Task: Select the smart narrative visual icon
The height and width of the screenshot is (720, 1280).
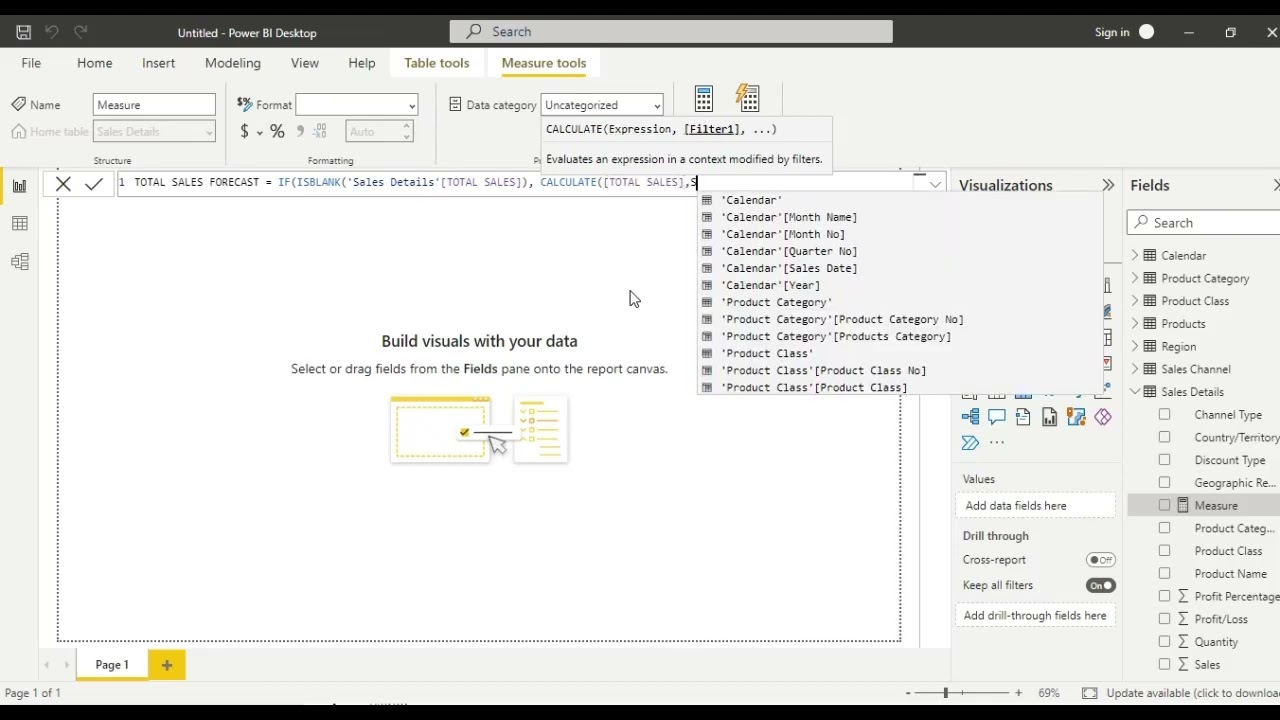Action: [1023, 417]
